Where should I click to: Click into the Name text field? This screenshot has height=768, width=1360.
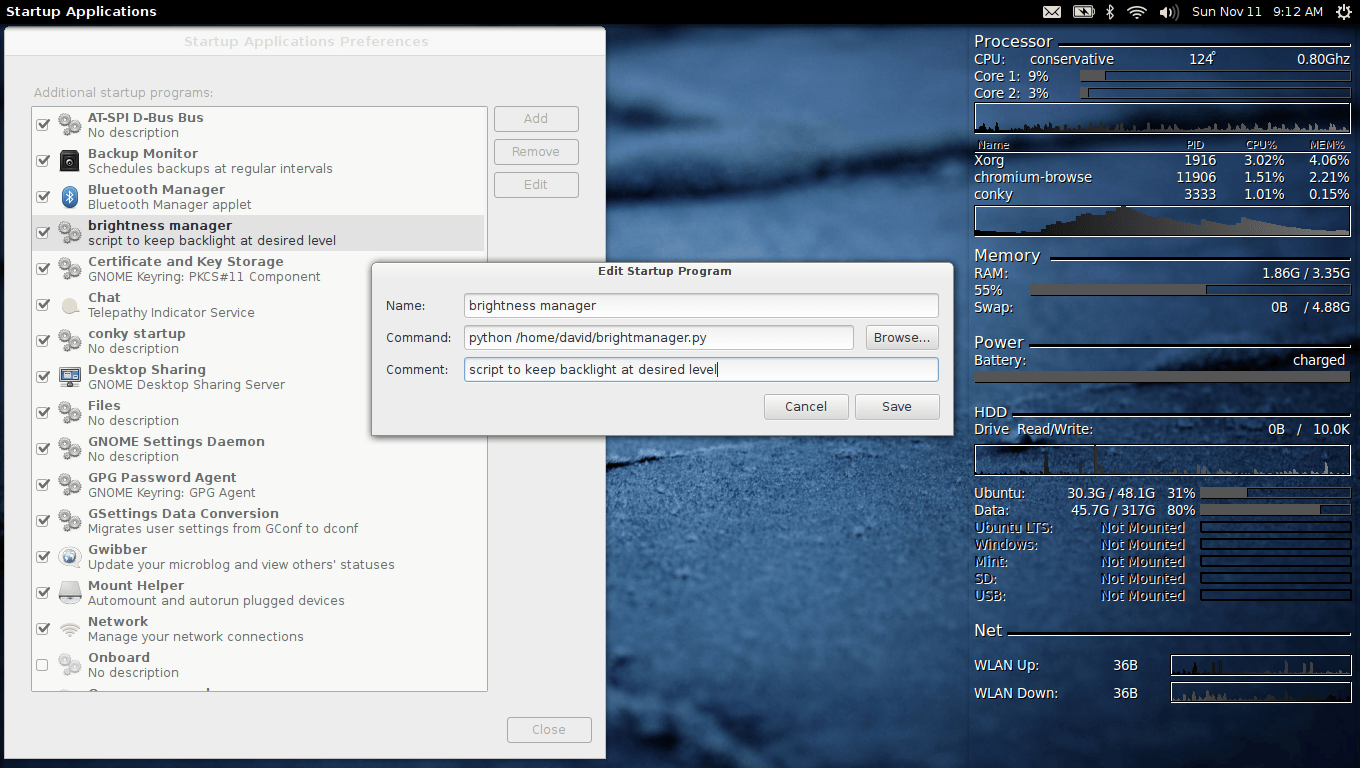(701, 306)
